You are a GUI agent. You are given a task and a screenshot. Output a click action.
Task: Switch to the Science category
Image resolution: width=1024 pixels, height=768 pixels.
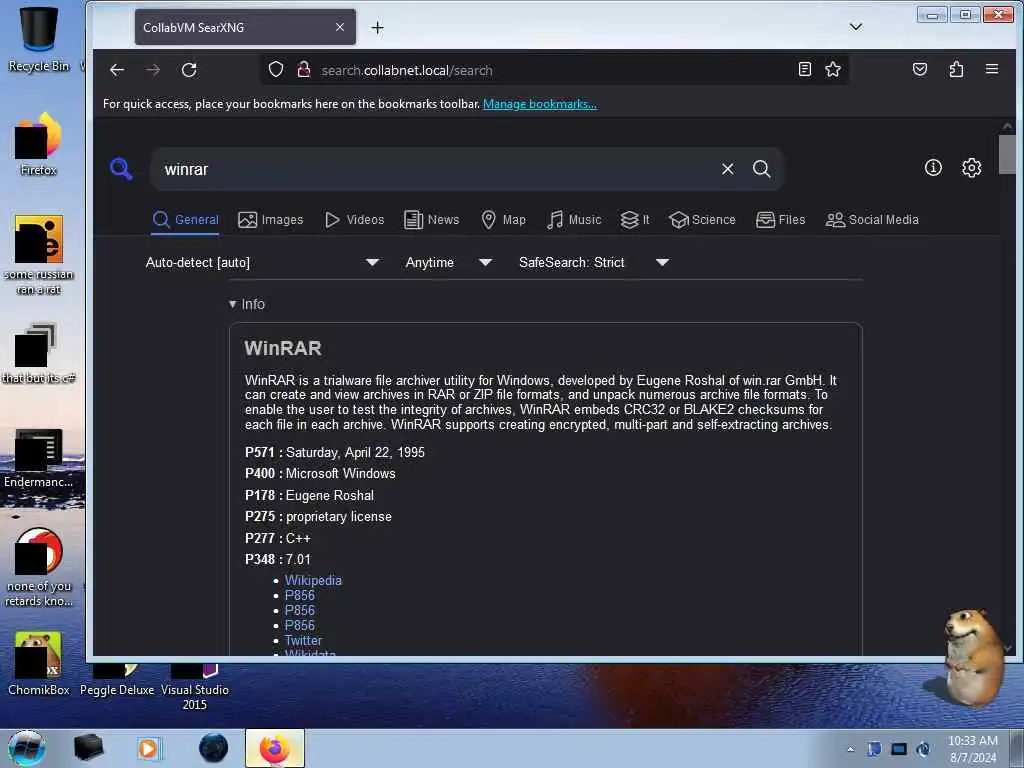[703, 220]
